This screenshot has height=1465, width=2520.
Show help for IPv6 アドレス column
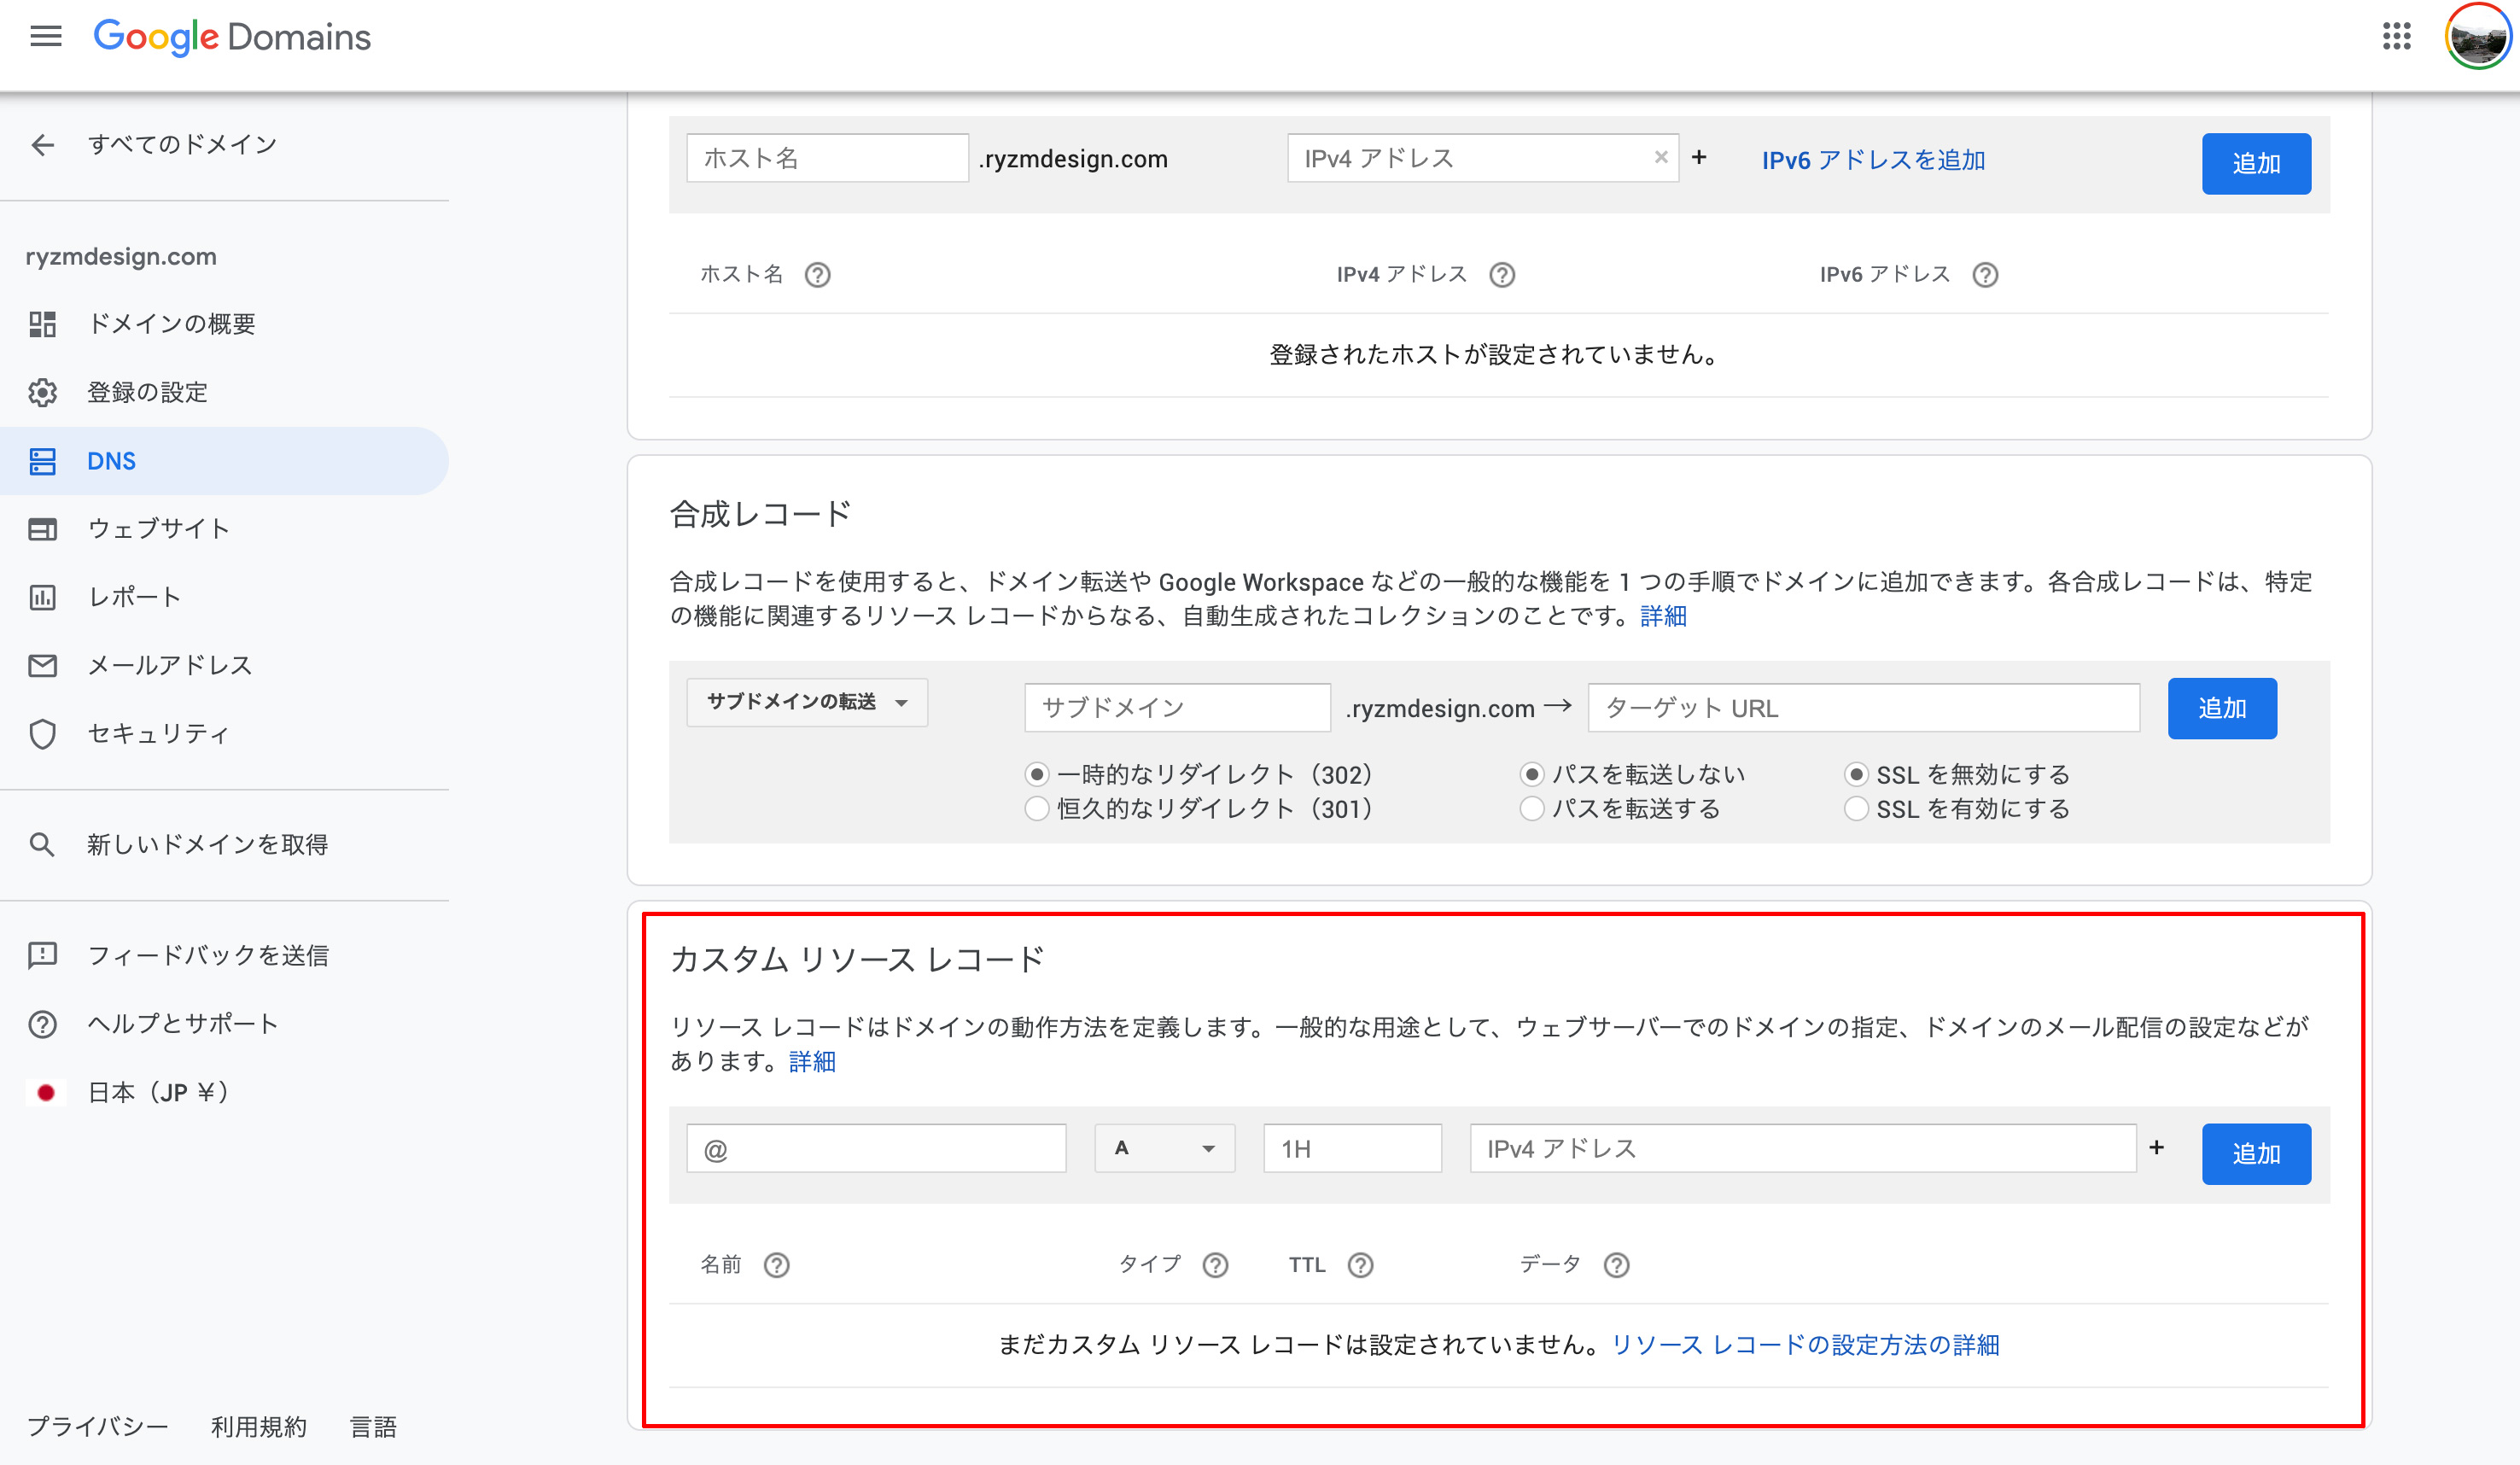pos(1985,275)
